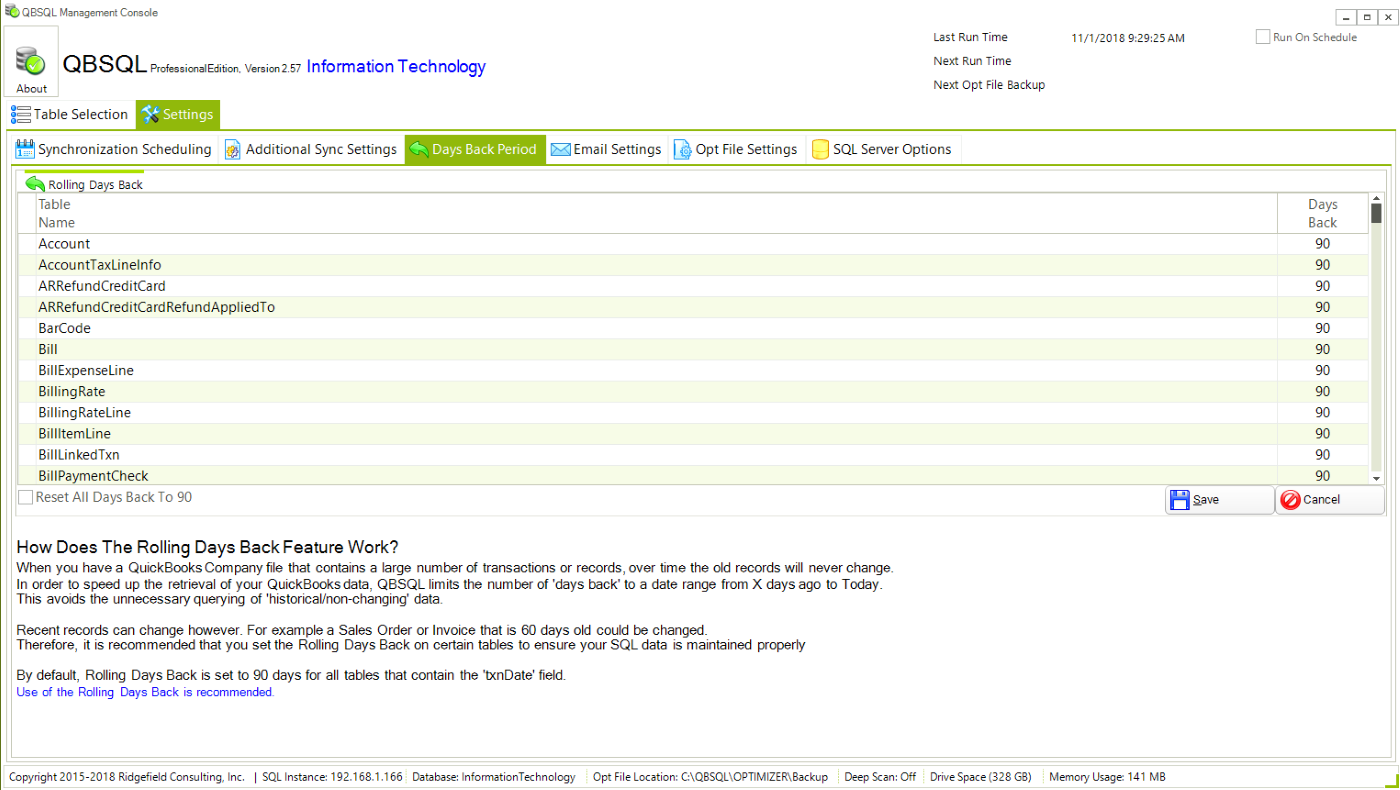
Task: Click the Opt File Location status entry
Action: coord(710,777)
